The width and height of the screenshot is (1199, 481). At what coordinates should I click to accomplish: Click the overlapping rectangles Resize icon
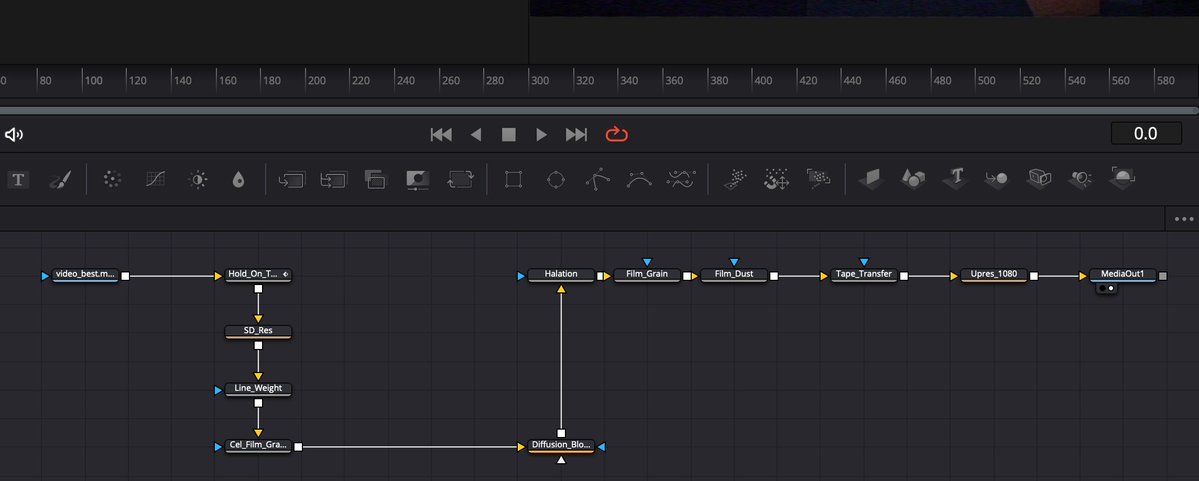(x=375, y=180)
